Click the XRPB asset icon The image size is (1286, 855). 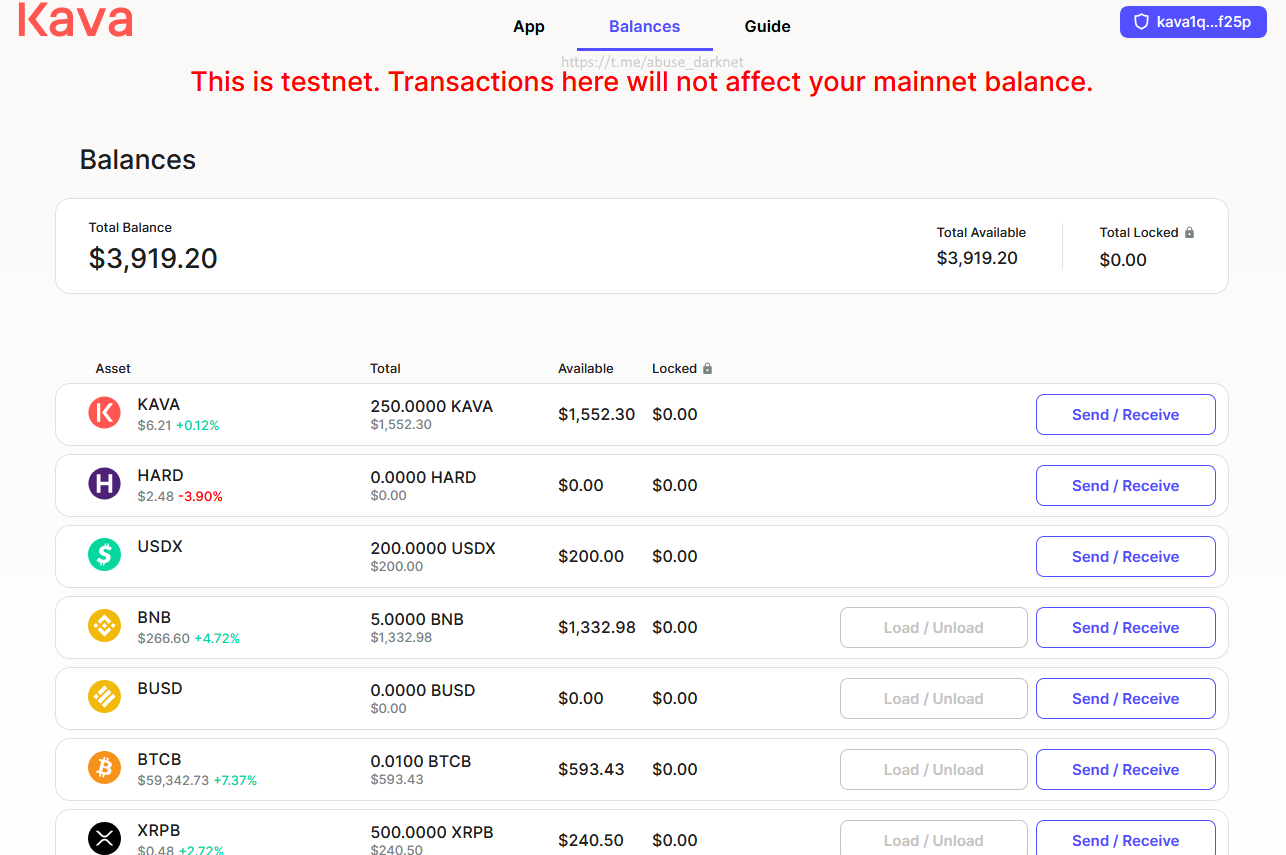coord(104,839)
